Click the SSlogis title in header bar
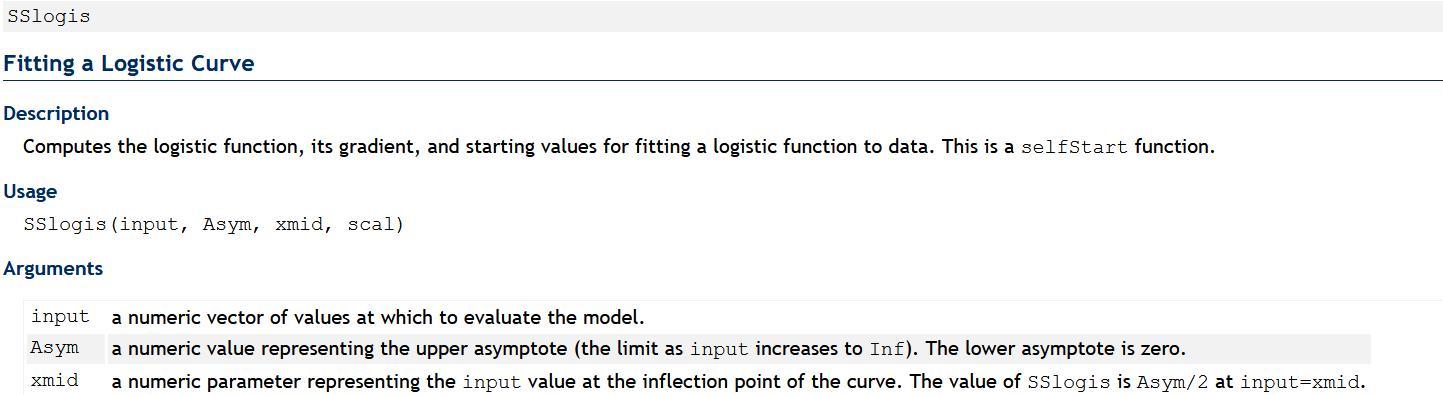 (49, 16)
